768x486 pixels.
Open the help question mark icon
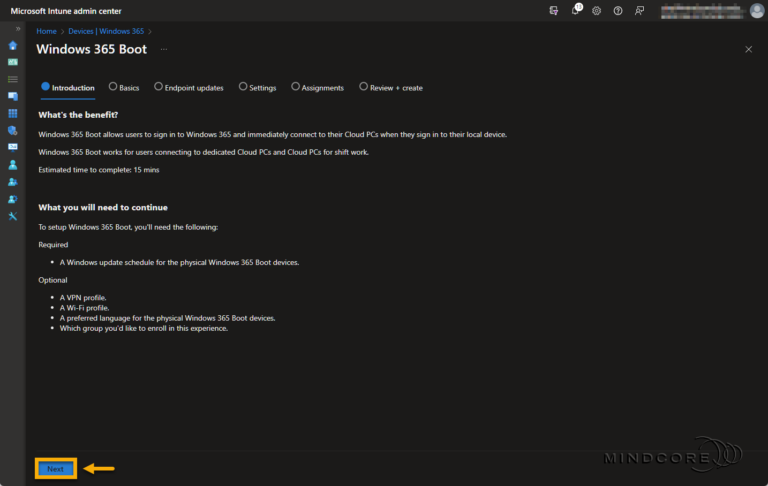618,10
